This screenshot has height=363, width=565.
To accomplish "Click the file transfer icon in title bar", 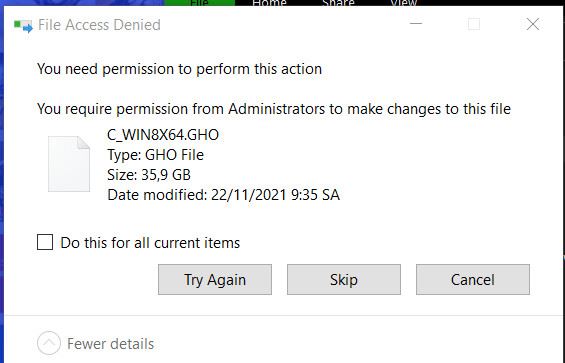I will (x=23, y=26).
